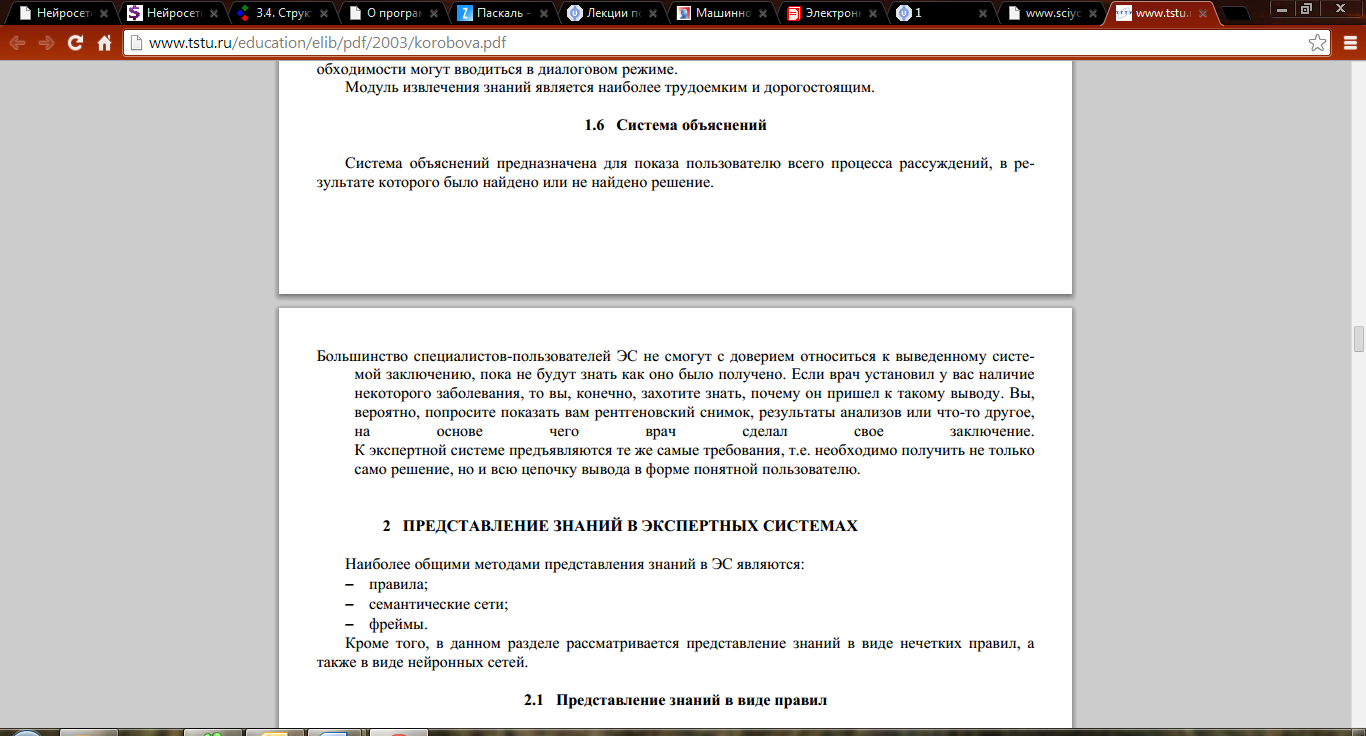Image resolution: width=1366 pixels, height=736 pixels.
Task: Bookmark this page with the star
Action: [1318, 43]
